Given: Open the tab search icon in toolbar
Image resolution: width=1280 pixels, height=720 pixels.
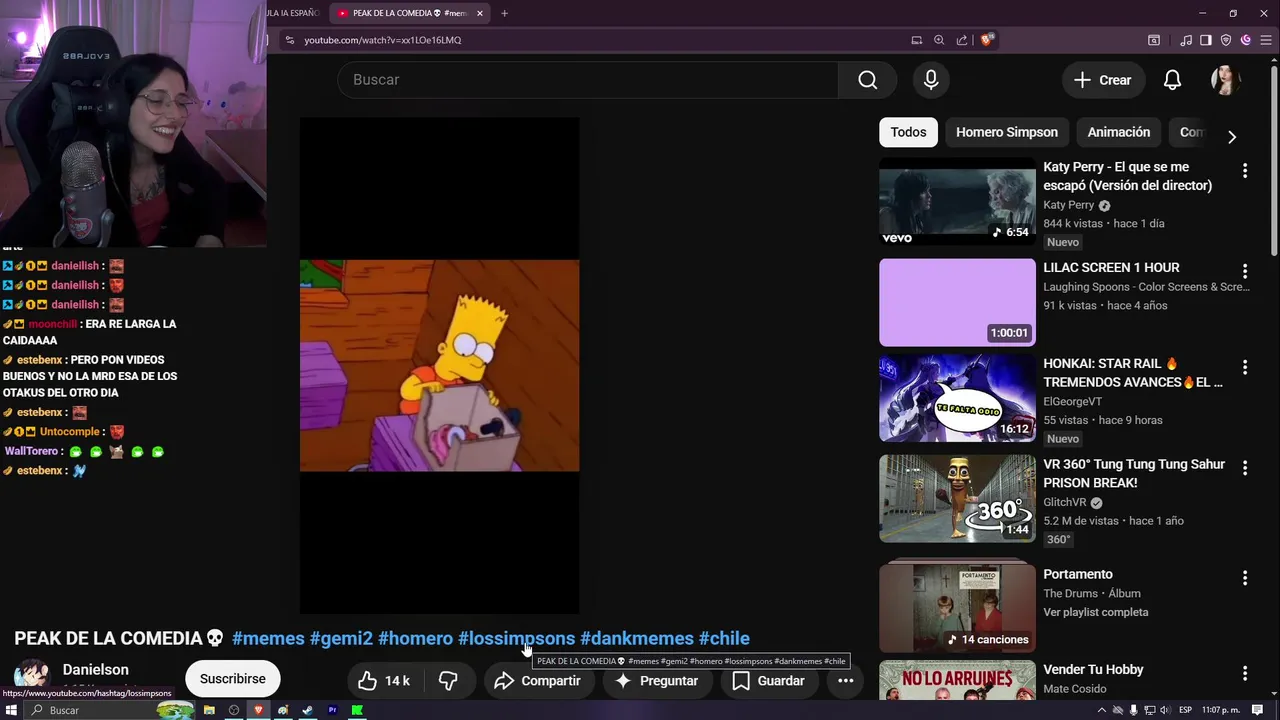Looking at the screenshot, I should tap(1154, 40).
